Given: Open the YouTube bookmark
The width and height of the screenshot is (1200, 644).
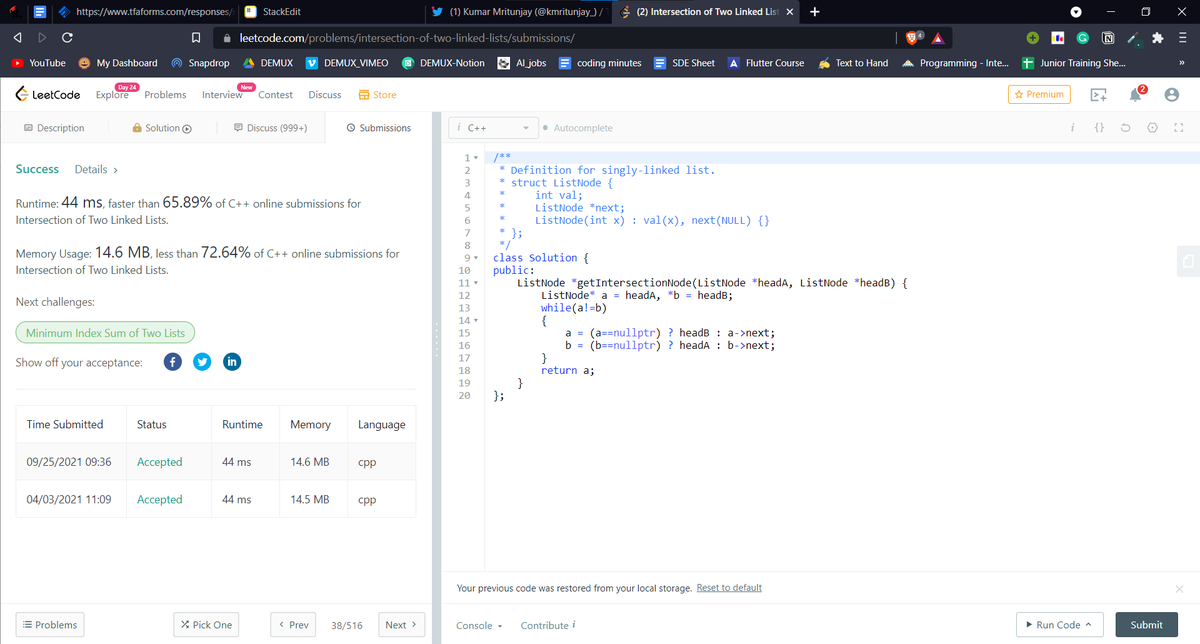Looking at the screenshot, I should click(x=38, y=63).
